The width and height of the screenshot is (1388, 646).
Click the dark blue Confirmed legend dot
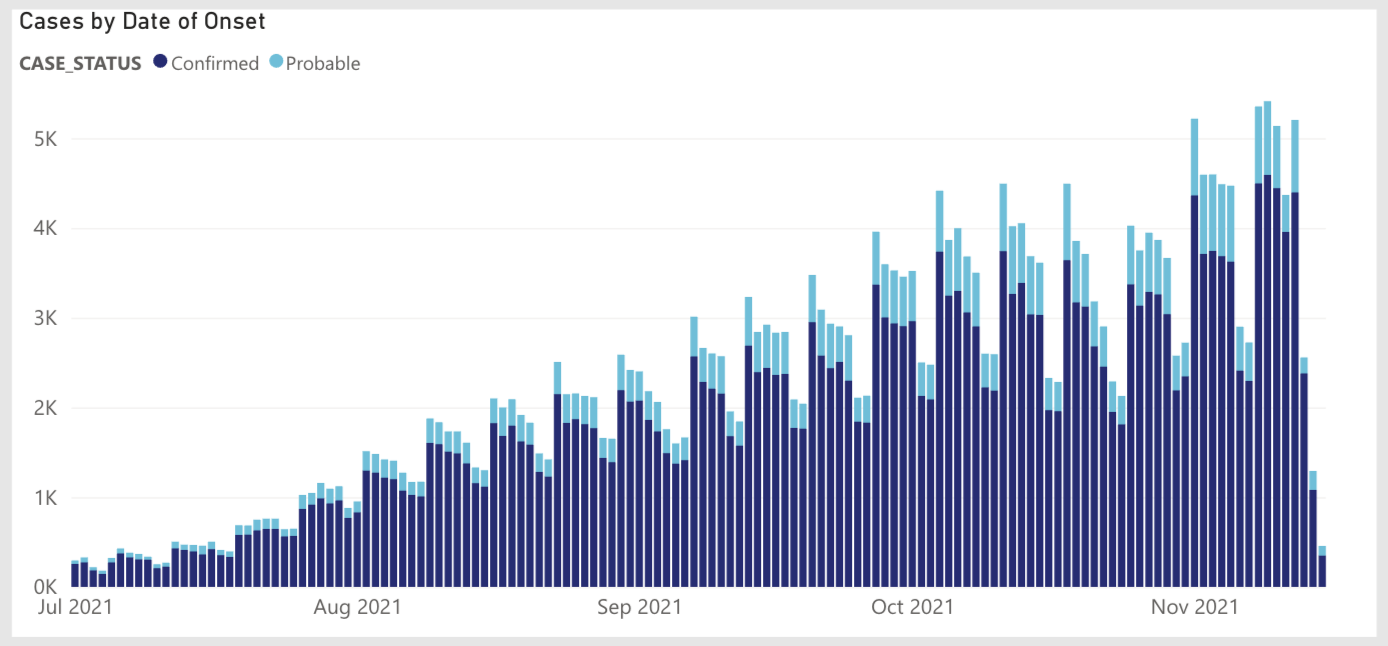click(160, 63)
